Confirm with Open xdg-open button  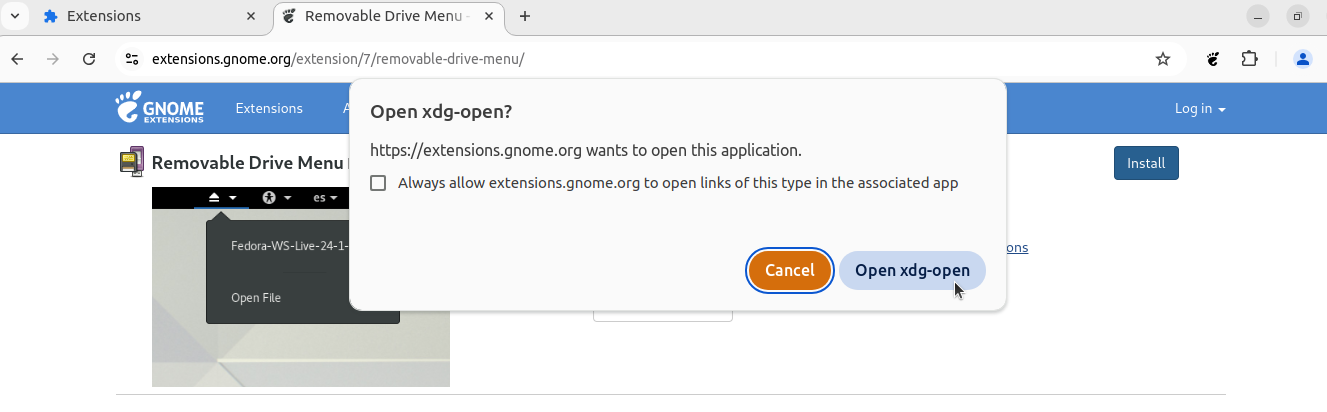[x=912, y=270]
